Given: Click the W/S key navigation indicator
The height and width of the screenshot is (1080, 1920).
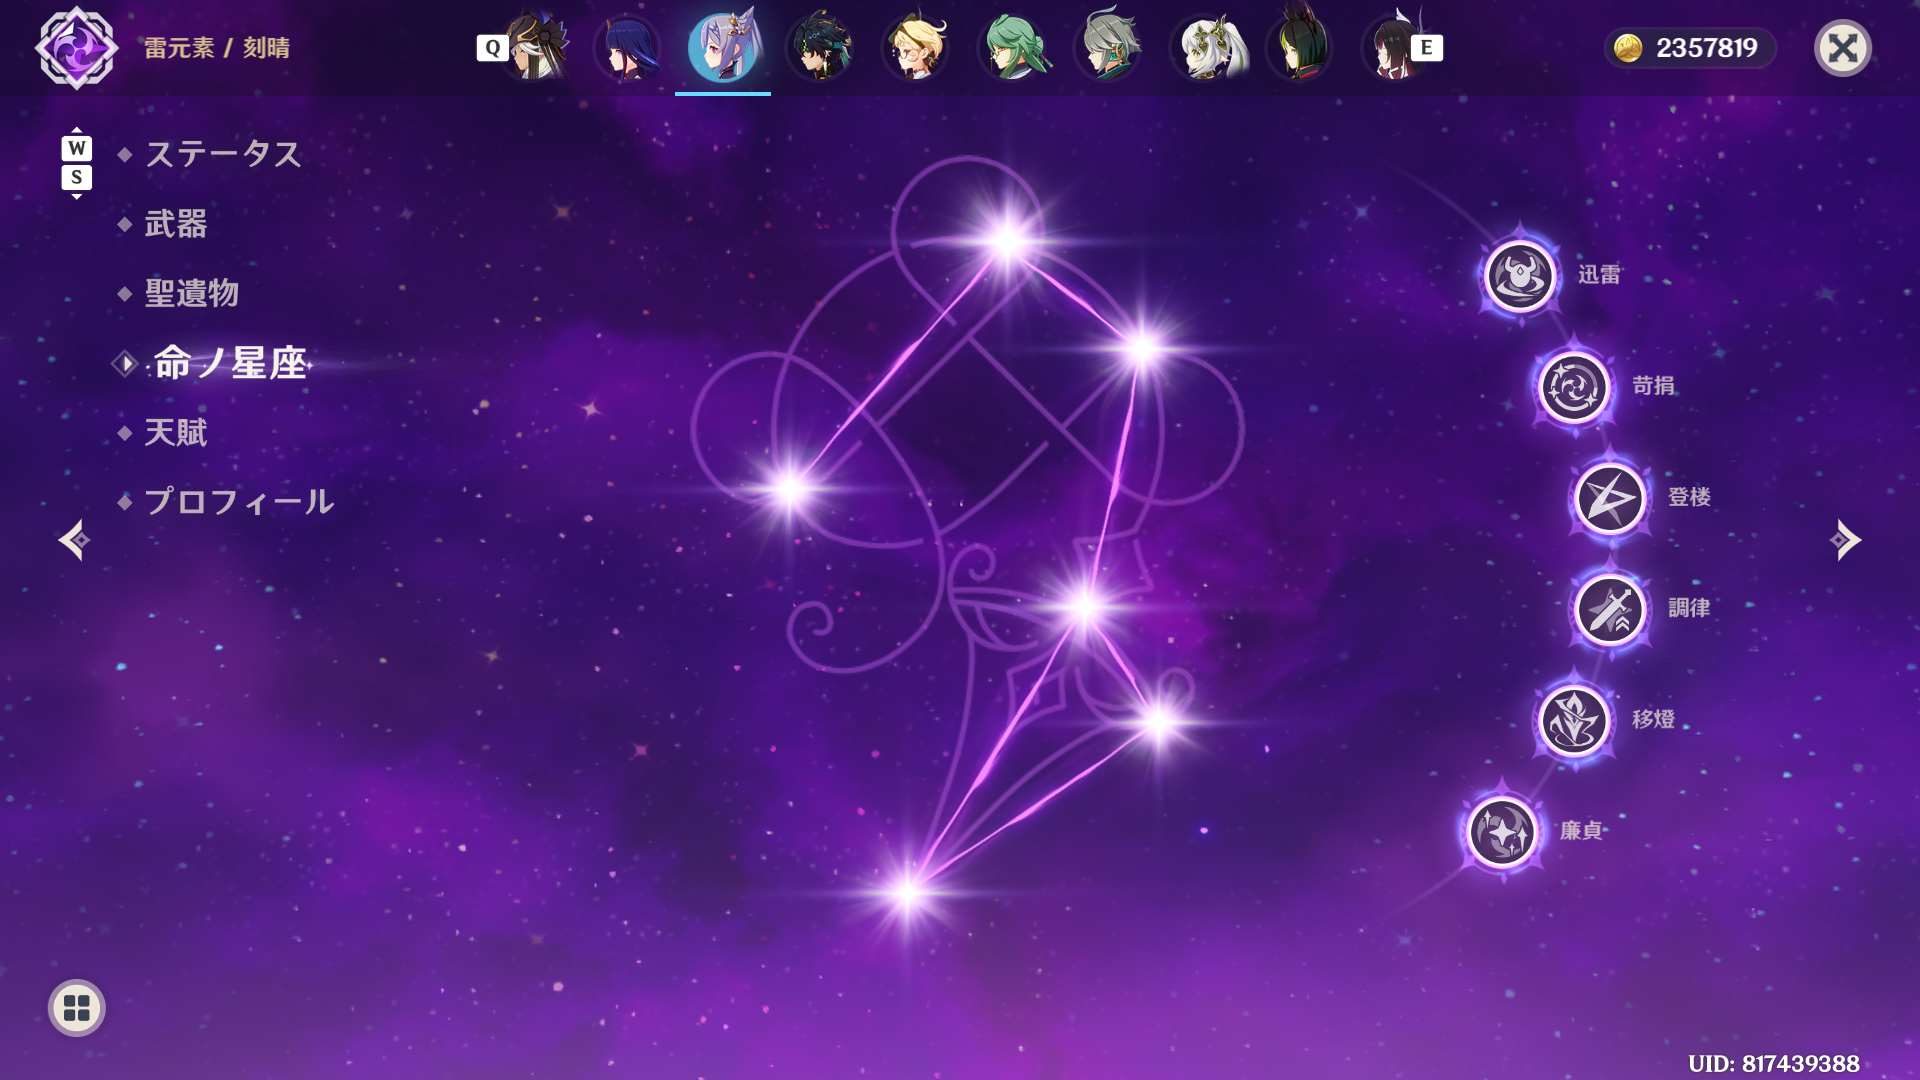Looking at the screenshot, I should click(77, 163).
